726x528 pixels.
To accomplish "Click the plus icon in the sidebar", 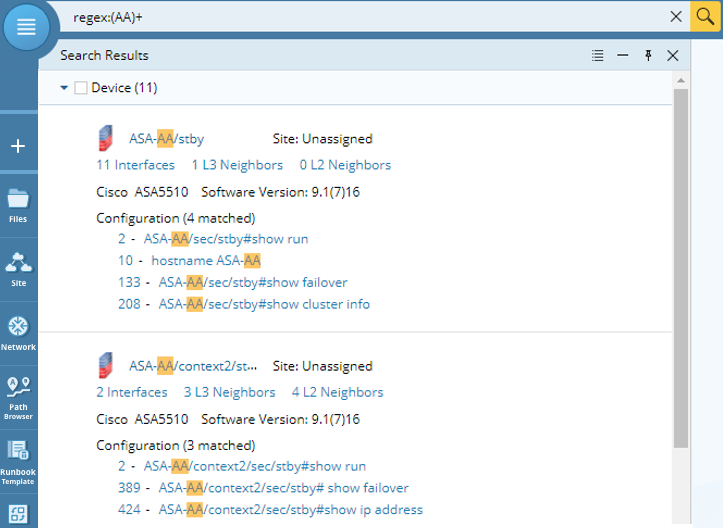I will tap(18, 146).
